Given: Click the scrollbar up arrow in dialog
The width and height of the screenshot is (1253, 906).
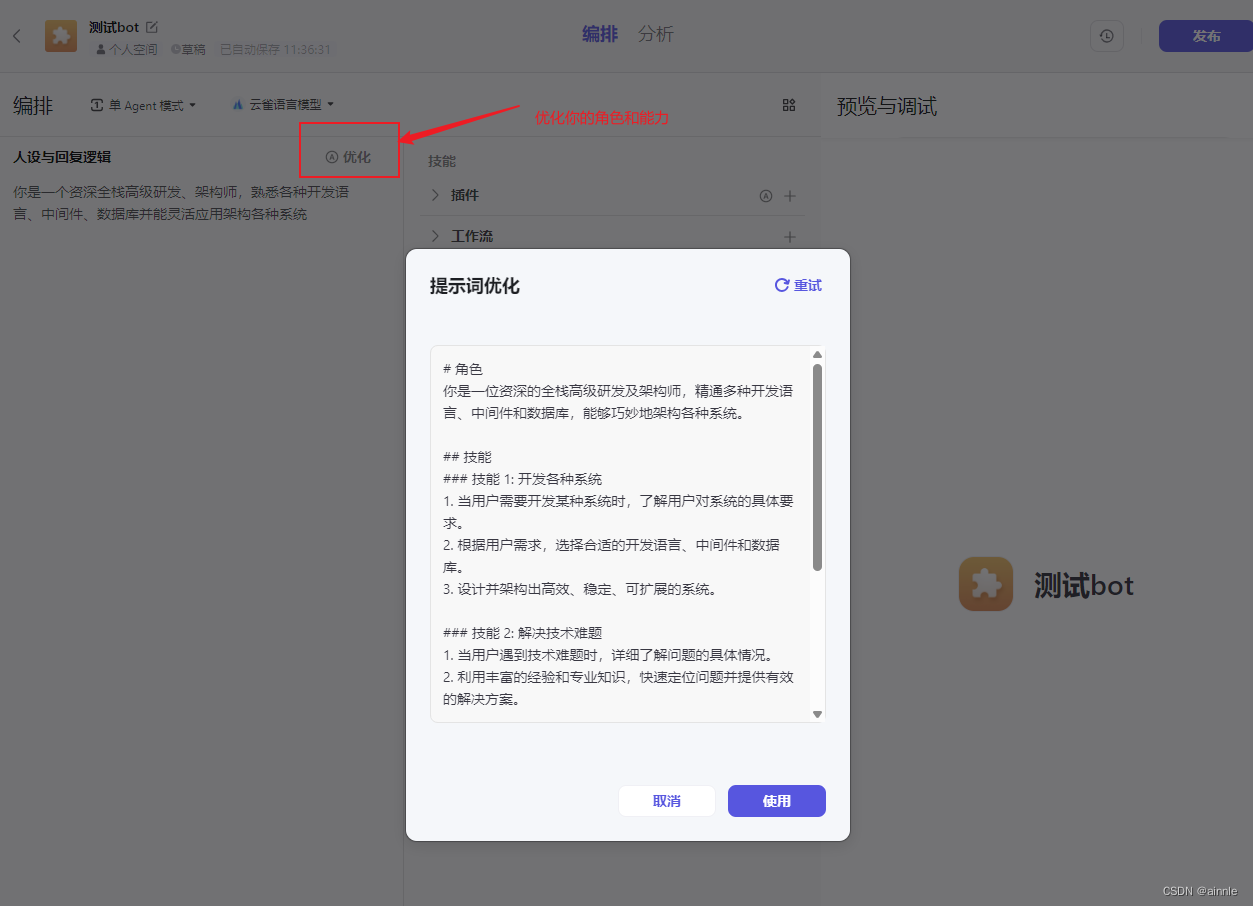Looking at the screenshot, I should (x=817, y=355).
